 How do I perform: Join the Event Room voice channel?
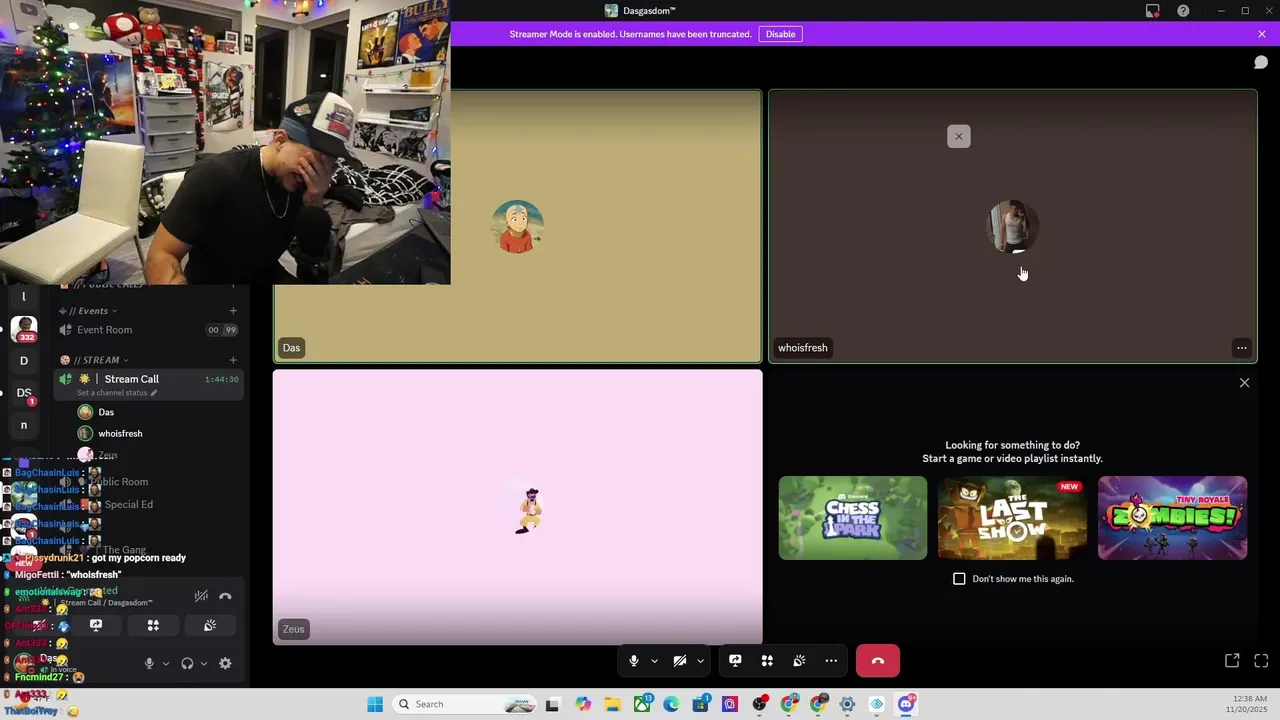[148, 330]
